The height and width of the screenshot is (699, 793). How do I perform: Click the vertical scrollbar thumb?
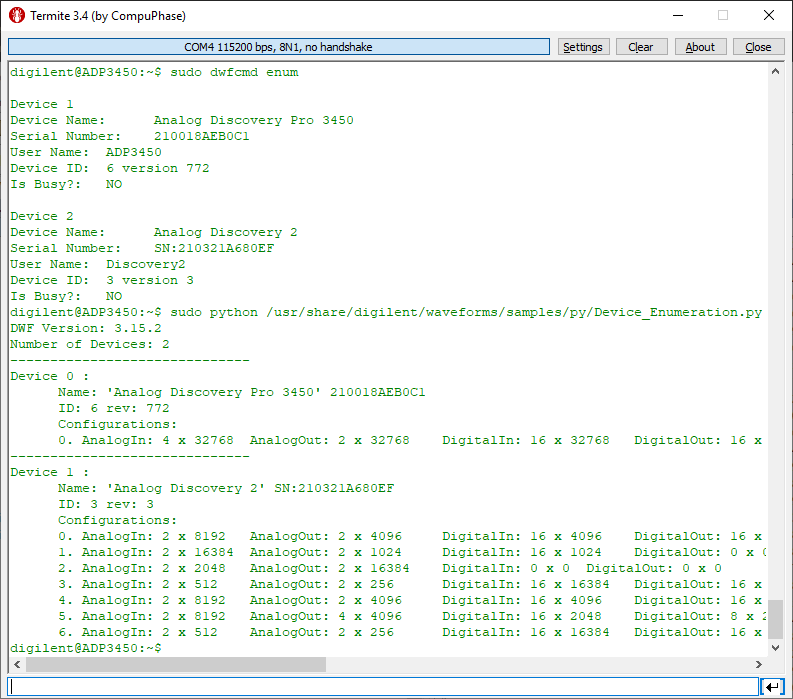(775, 619)
